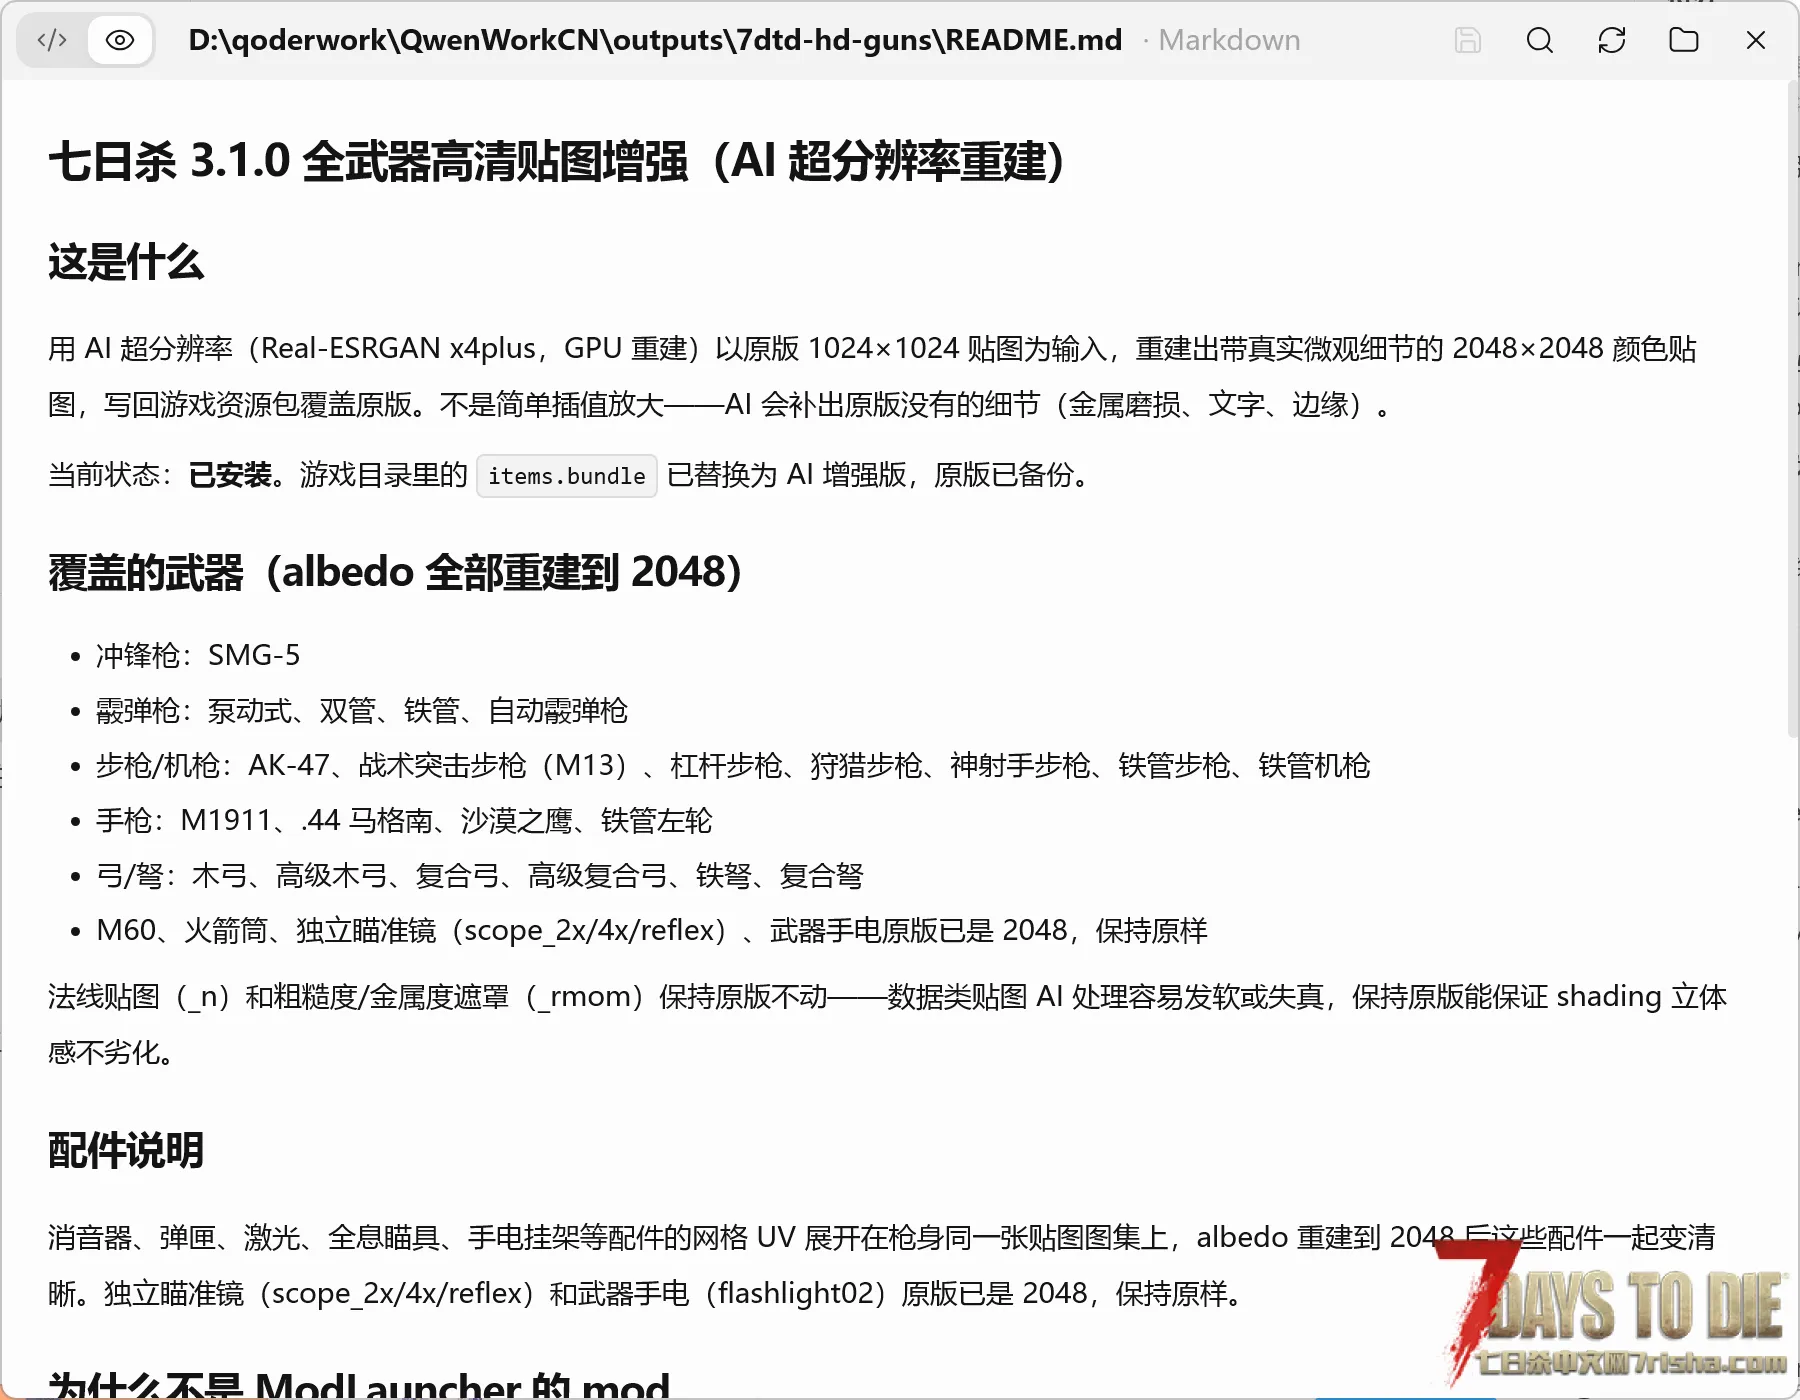Open search in document
The width and height of the screenshot is (1800, 1400).
[1540, 40]
